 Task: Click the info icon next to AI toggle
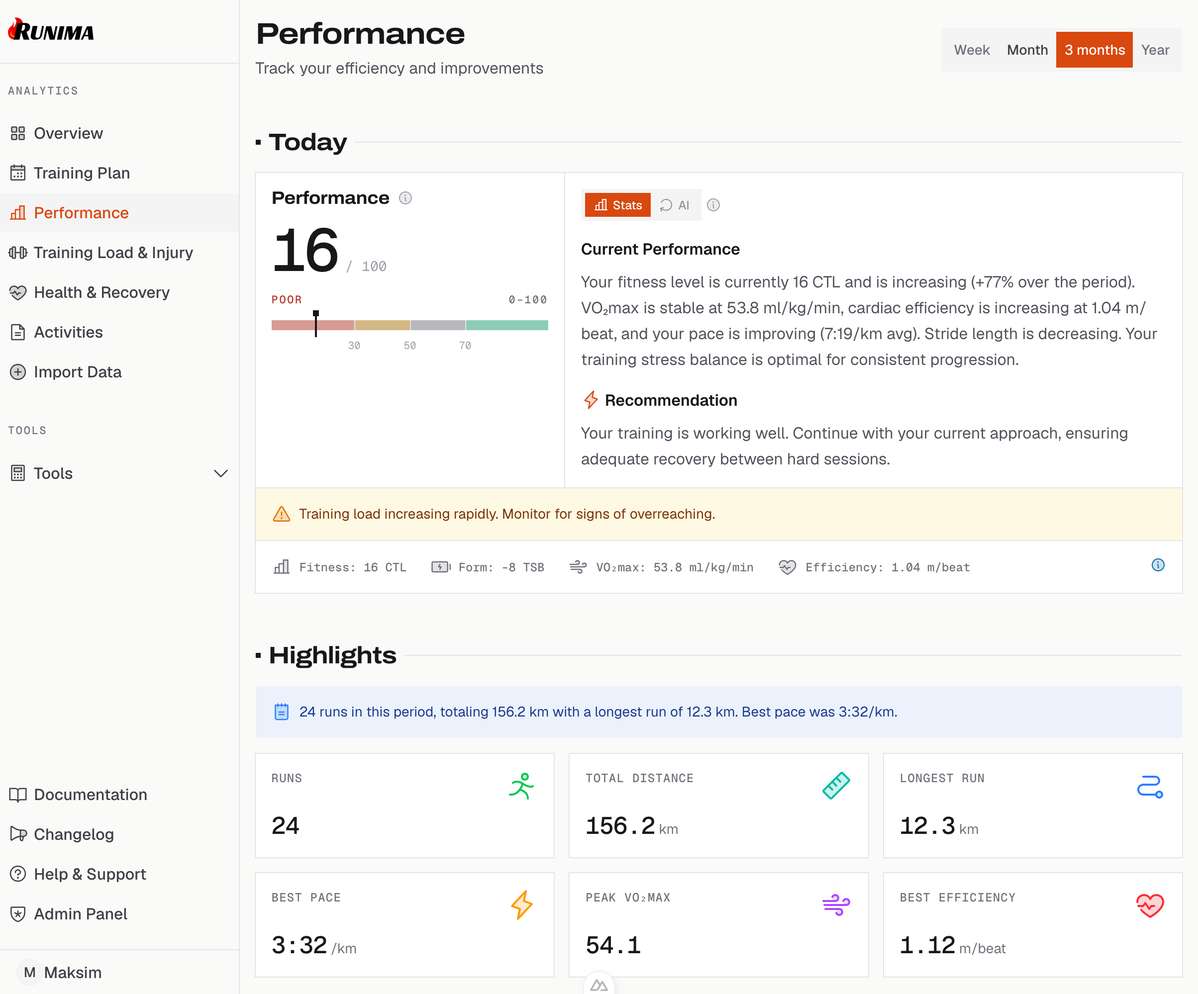pyautogui.click(x=714, y=205)
